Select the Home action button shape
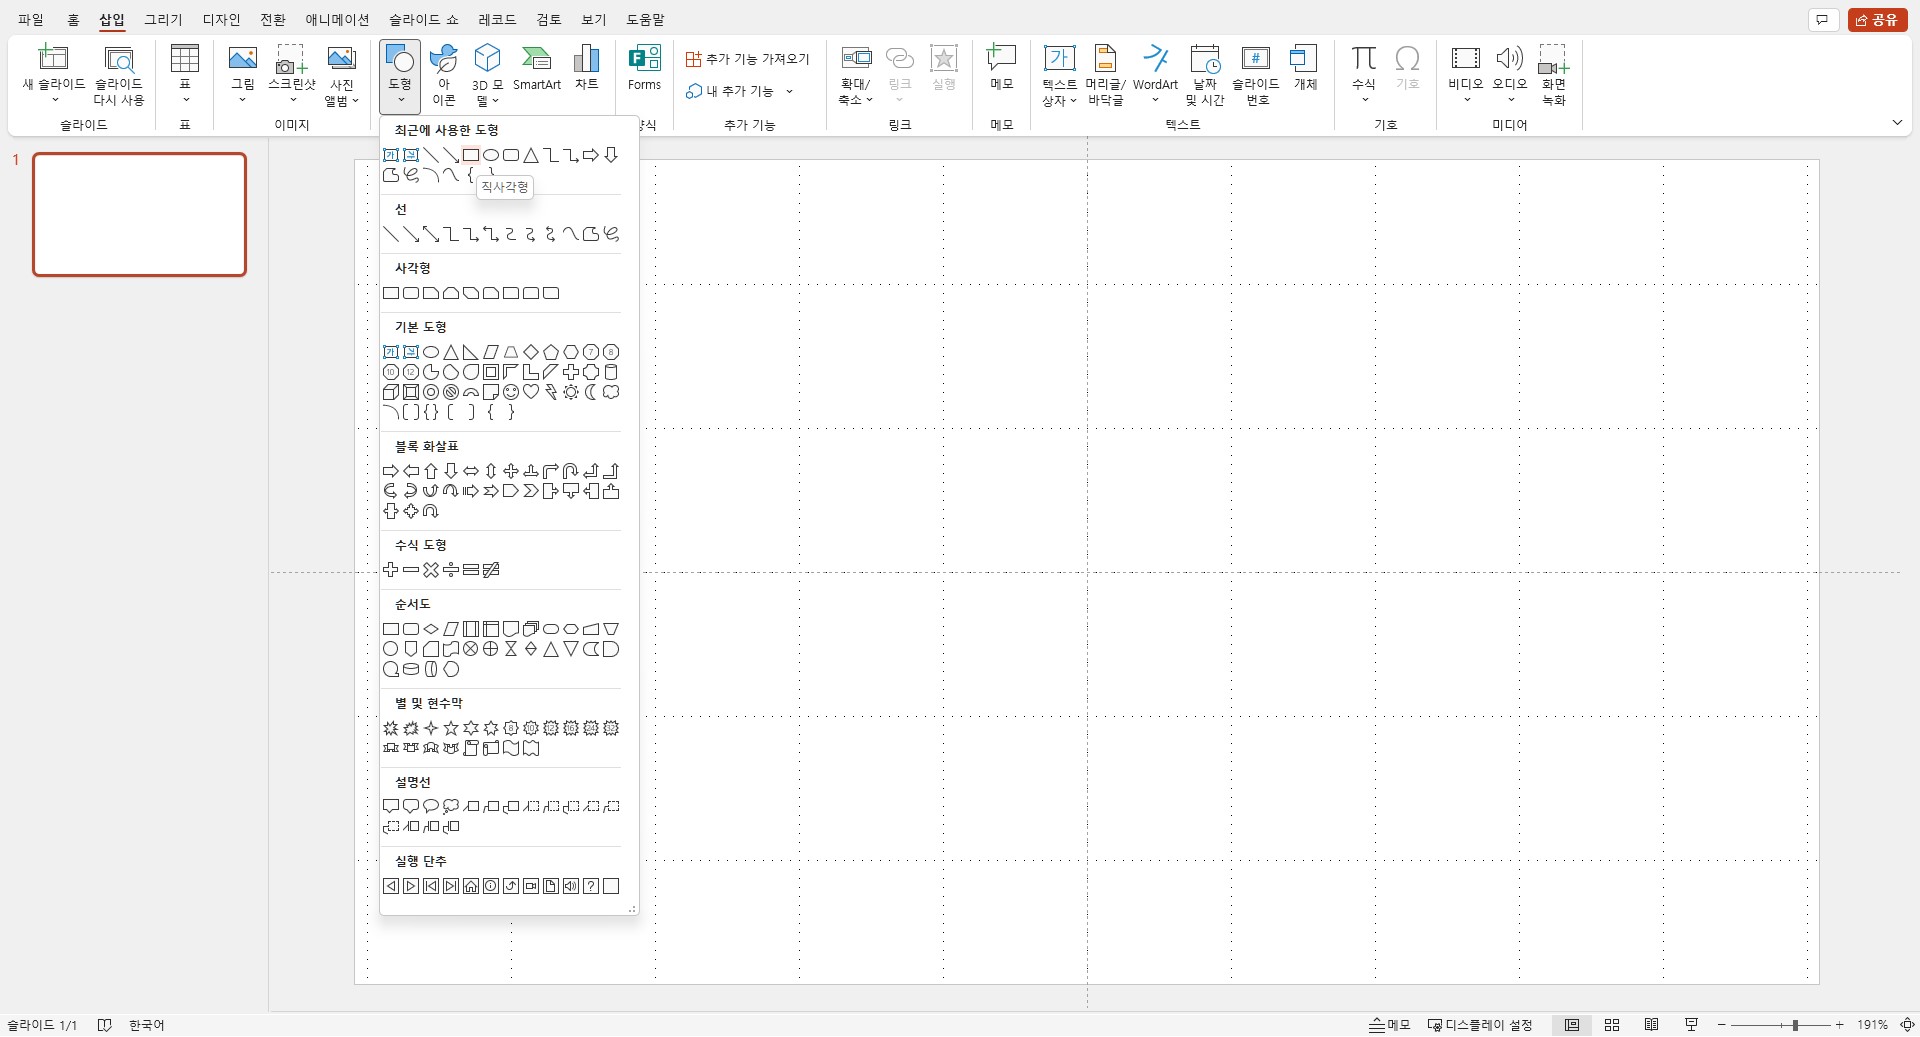Viewport: 1920px width, 1037px height. point(471,886)
